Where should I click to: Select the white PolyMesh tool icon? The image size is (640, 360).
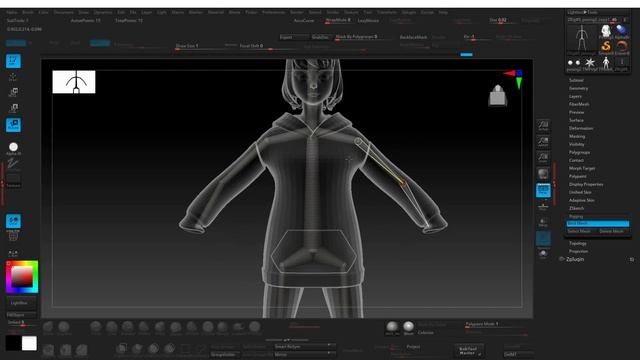(x=605, y=31)
